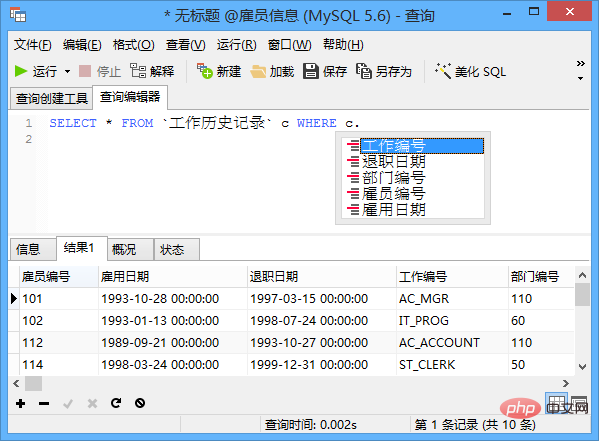Click the cell IT_PROG
The height and width of the screenshot is (441, 599).
tap(452, 321)
